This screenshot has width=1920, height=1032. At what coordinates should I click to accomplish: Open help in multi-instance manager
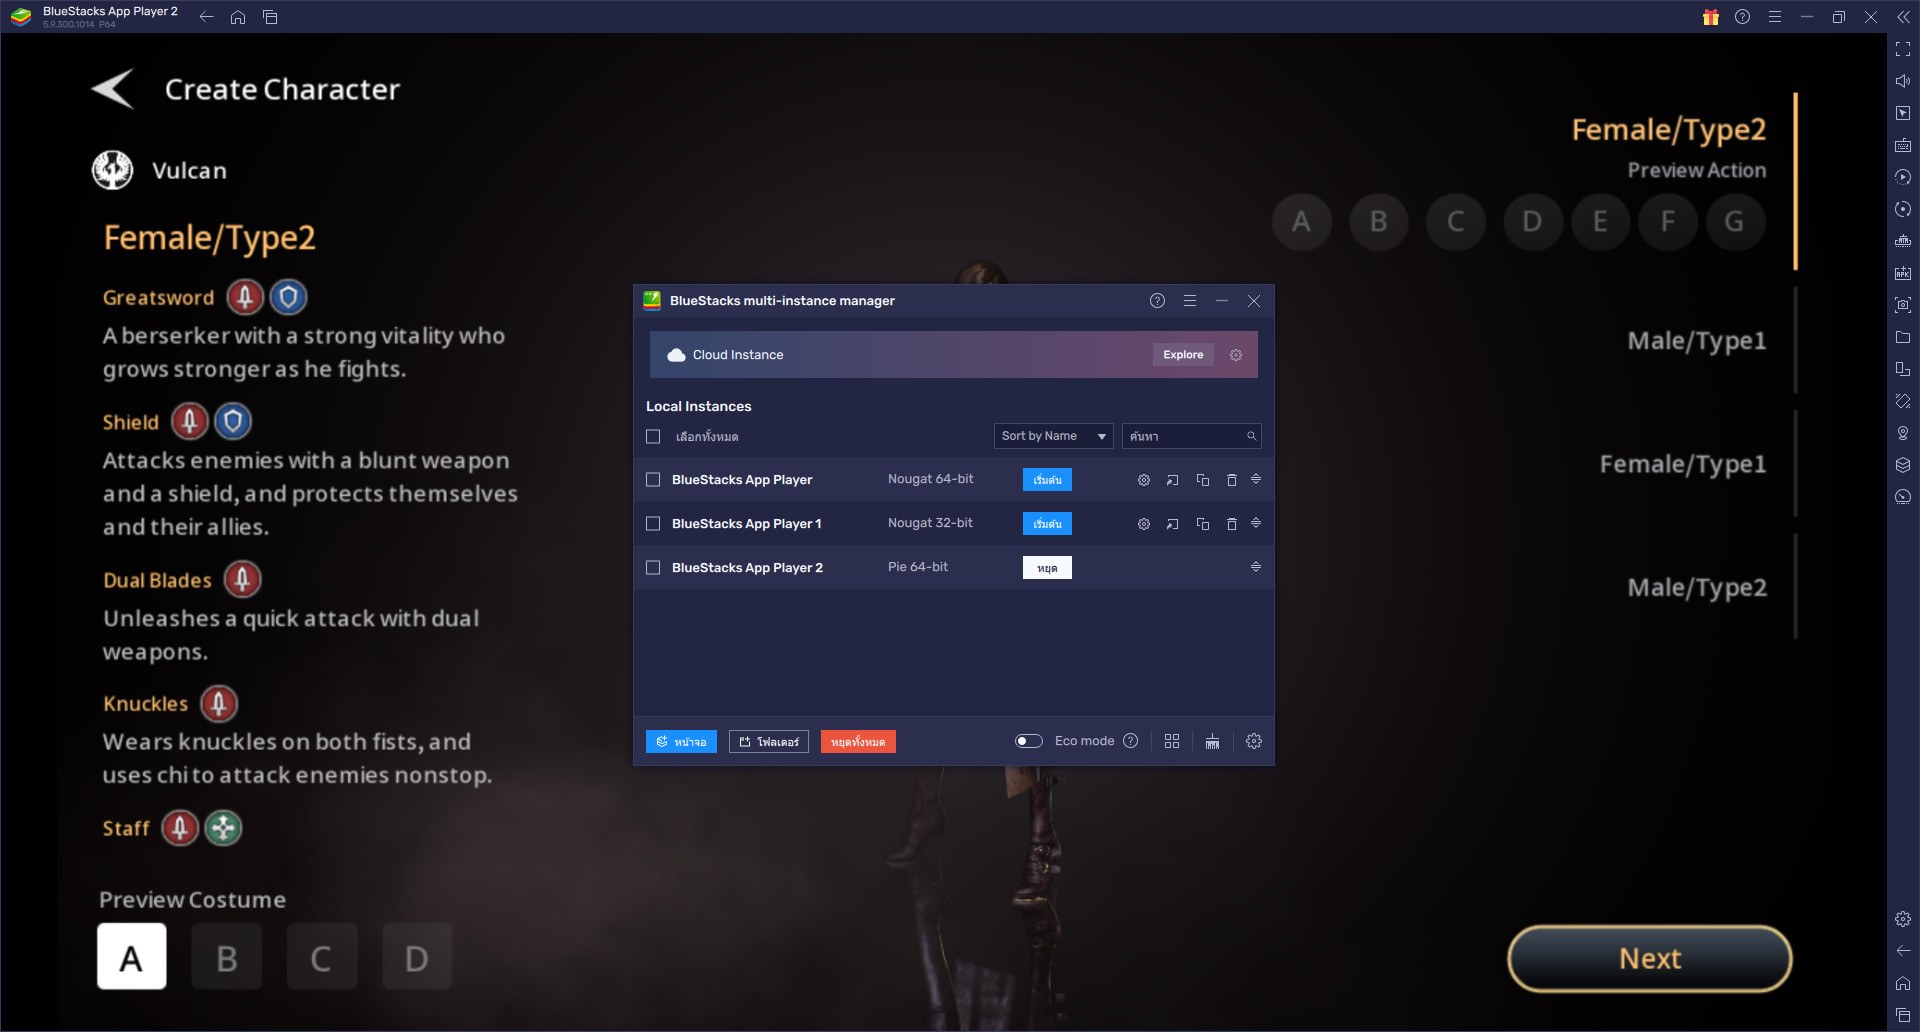pyautogui.click(x=1157, y=301)
